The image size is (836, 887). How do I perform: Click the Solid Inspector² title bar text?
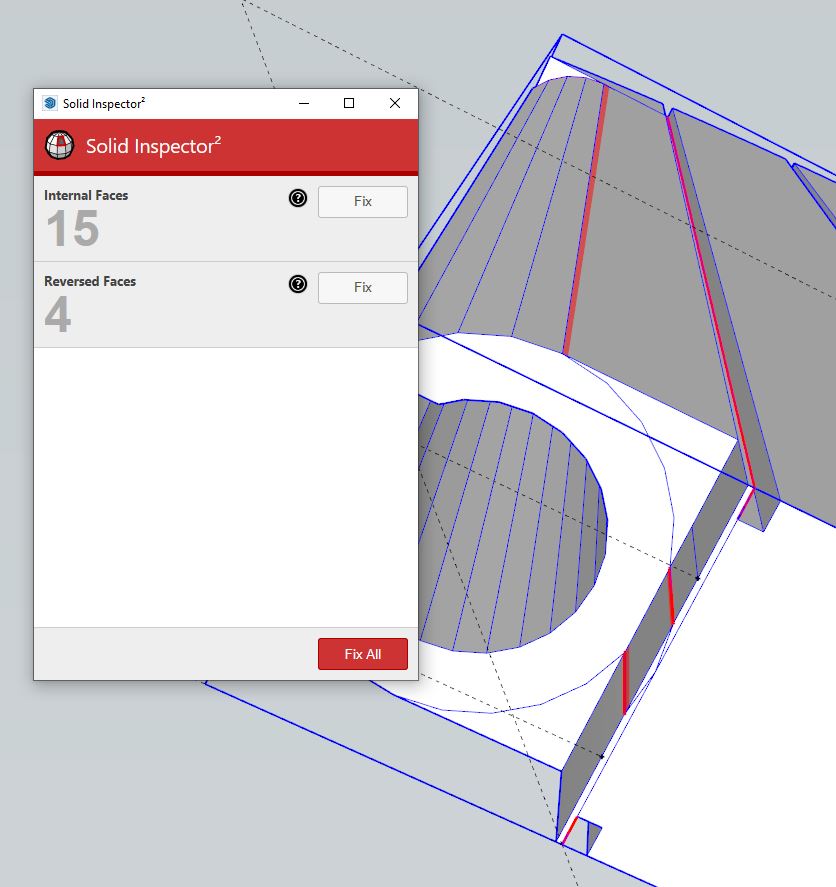[x=104, y=103]
